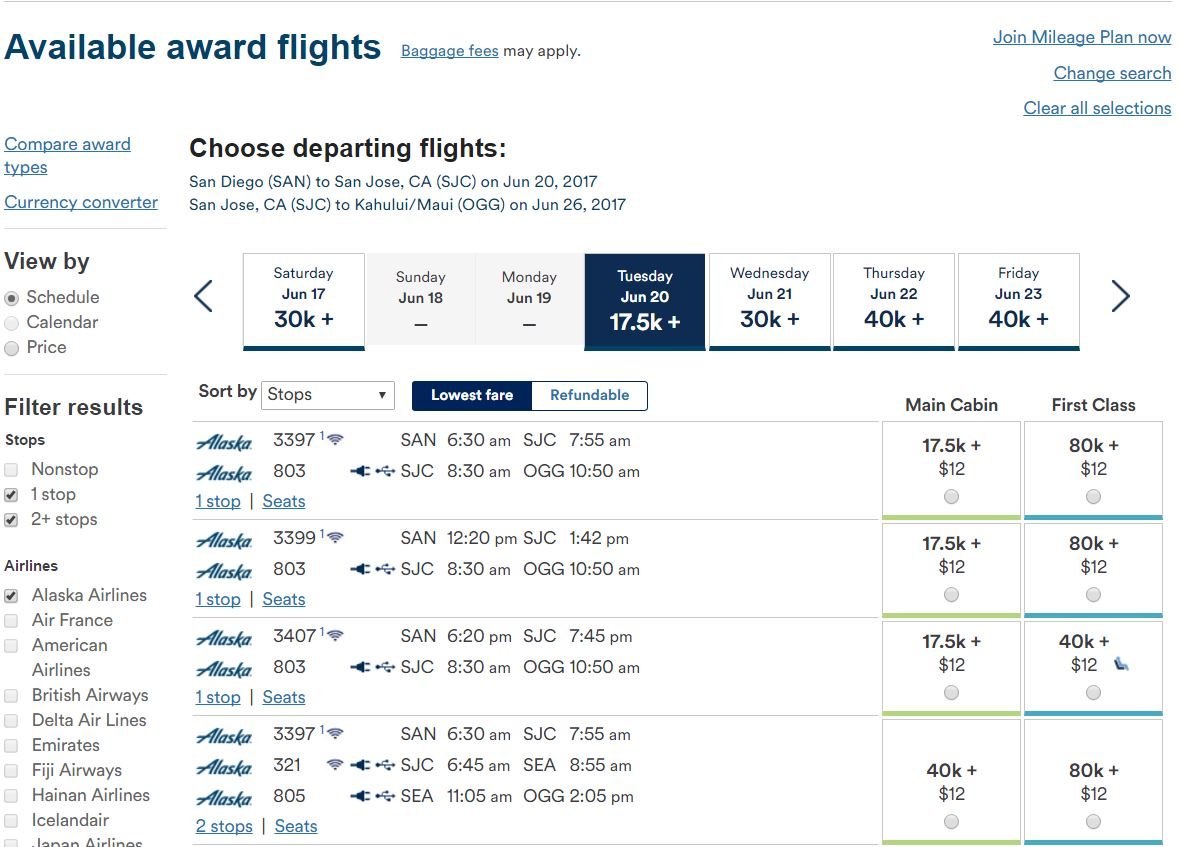1182x847 pixels.
Task: Show earlier dates with the left chevron
Action: [204, 296]
